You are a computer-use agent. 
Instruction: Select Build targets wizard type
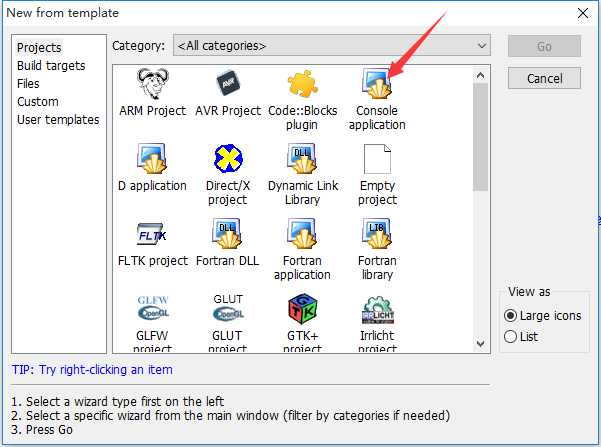51,66
